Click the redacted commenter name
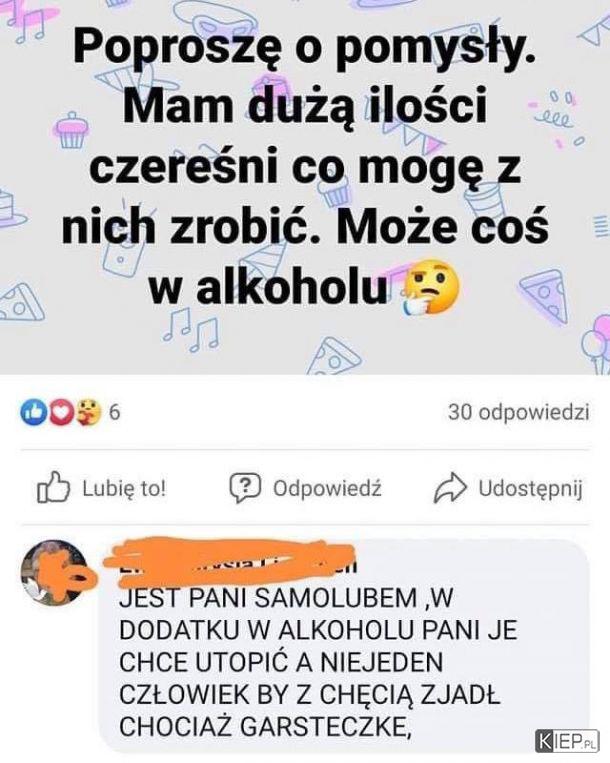This screenshot has width=610, height=763. click(229, 561)
